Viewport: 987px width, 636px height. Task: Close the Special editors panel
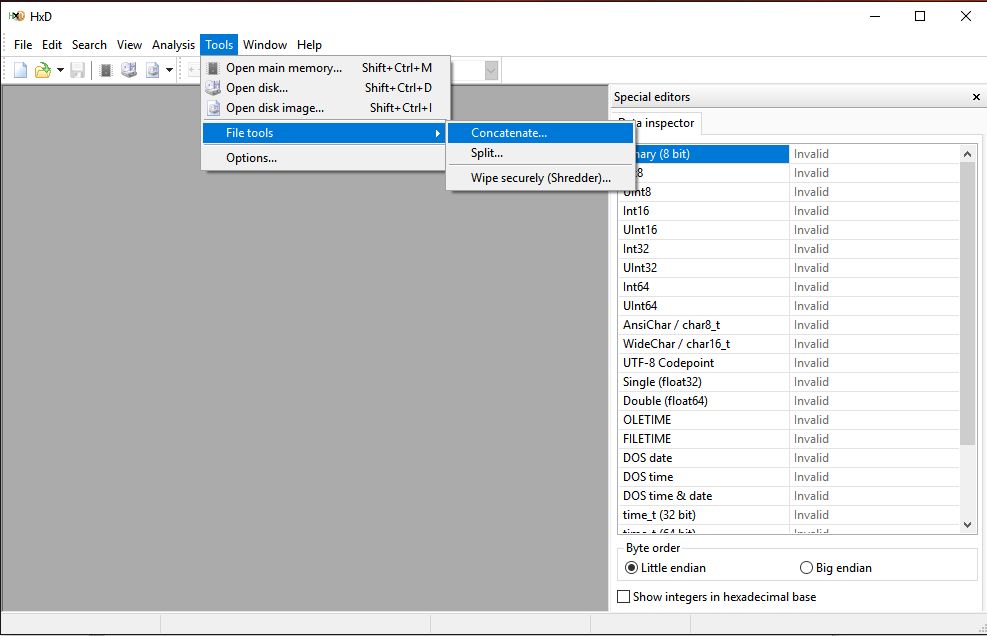[976, 97]
